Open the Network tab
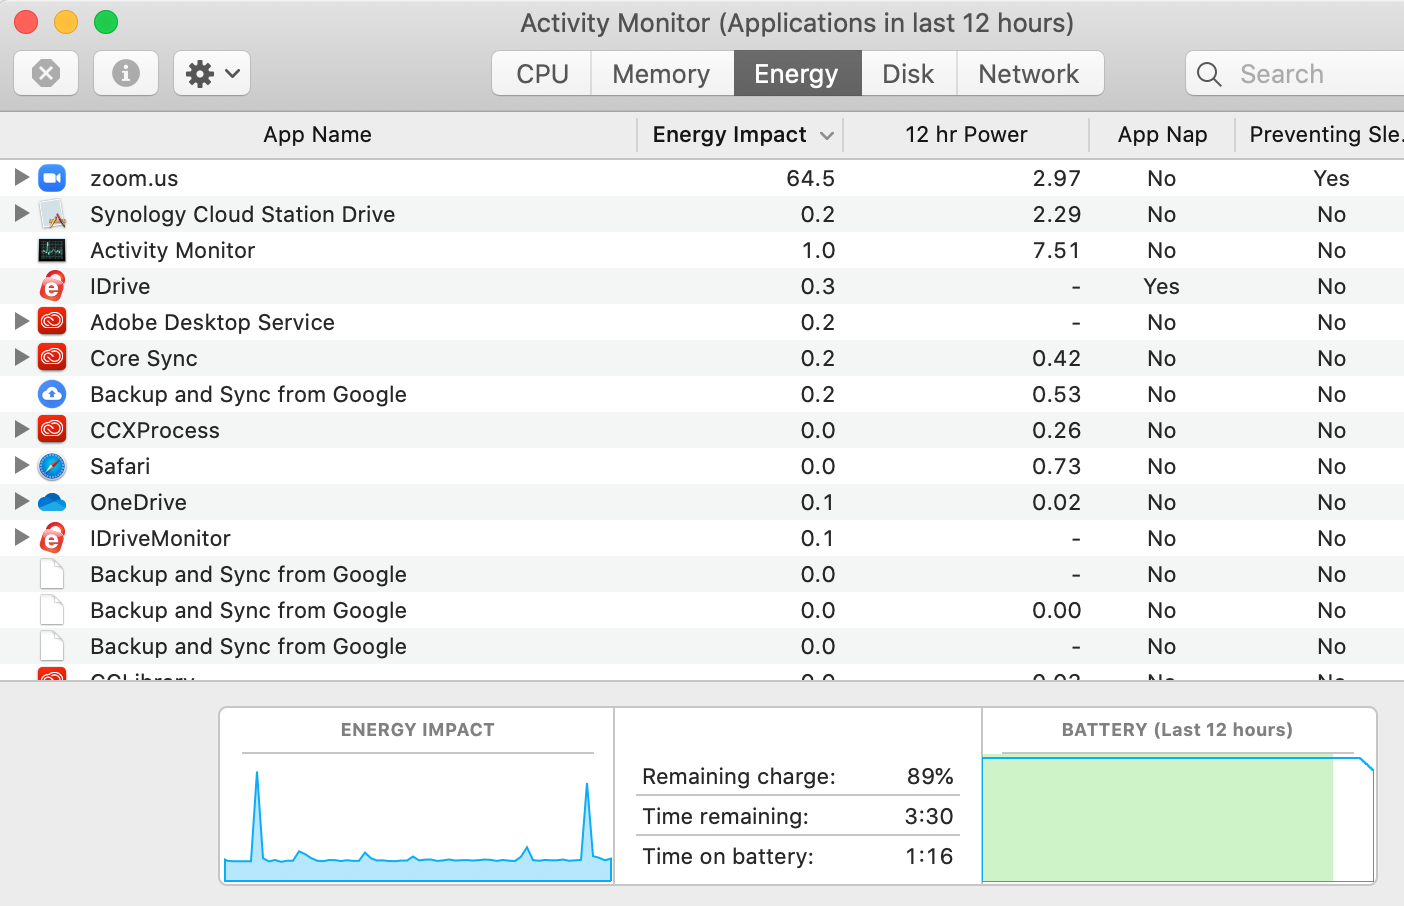The height and width of the screenshot is (906, 1404). [1029, 74]
